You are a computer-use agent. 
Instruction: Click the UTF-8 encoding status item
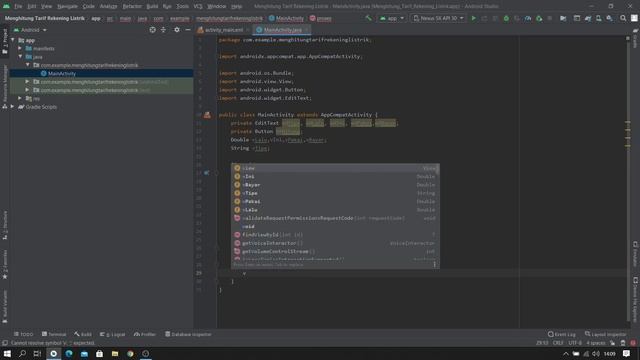(x=575, y=343)
